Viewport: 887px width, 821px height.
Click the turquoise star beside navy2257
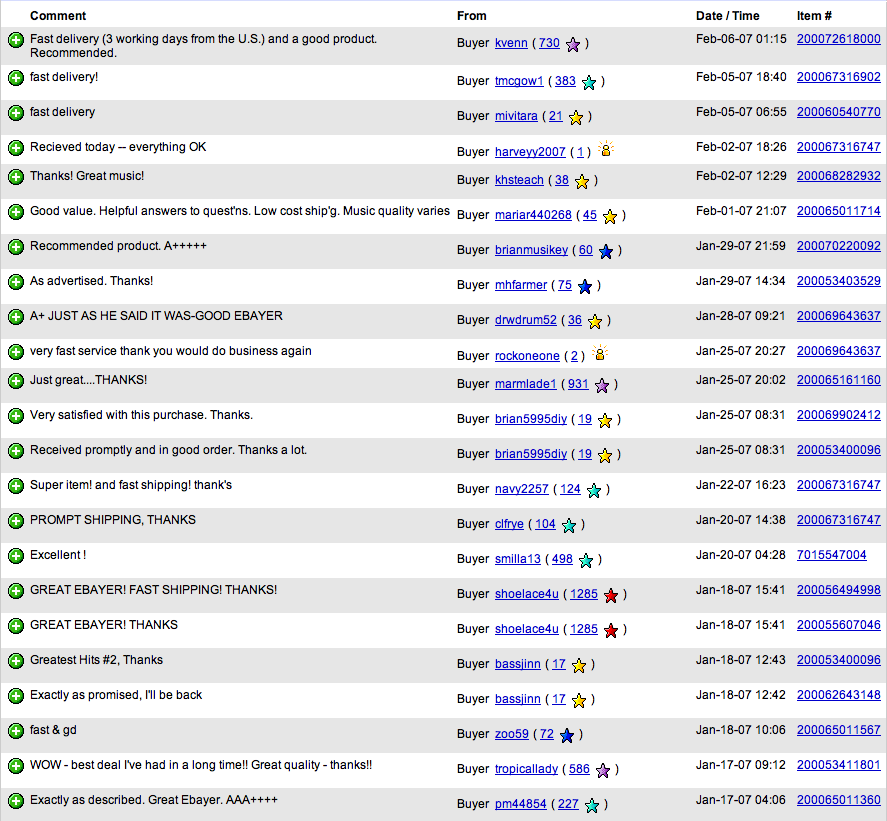594,490
